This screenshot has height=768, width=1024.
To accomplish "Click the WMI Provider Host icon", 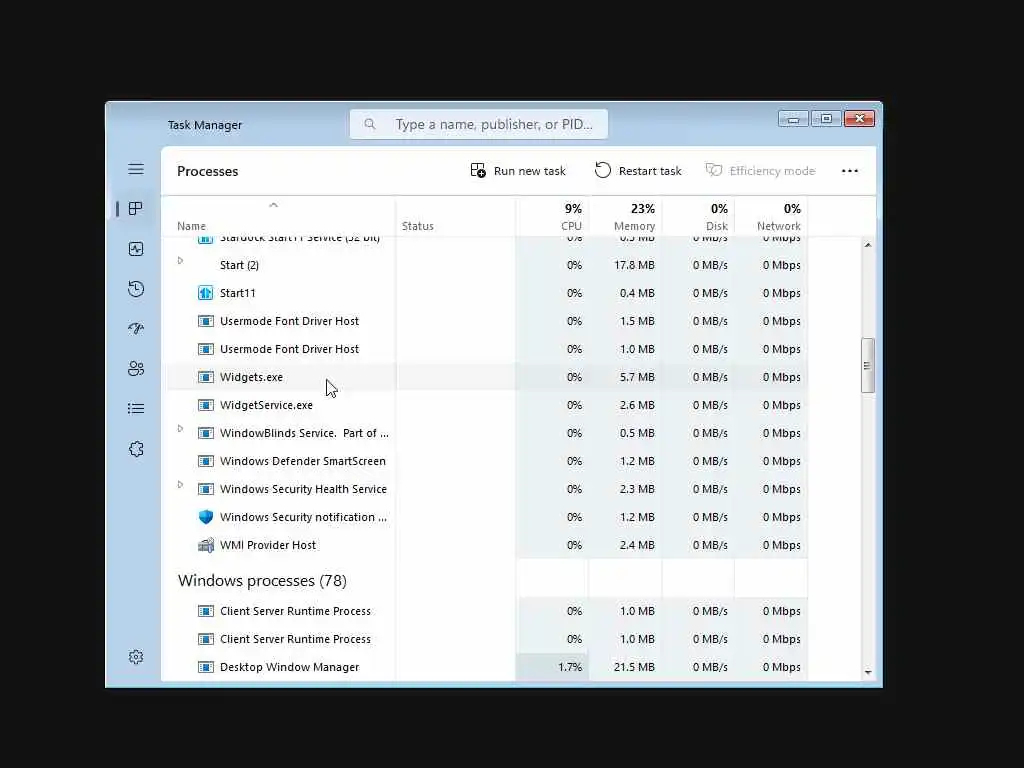I will 206,545.
